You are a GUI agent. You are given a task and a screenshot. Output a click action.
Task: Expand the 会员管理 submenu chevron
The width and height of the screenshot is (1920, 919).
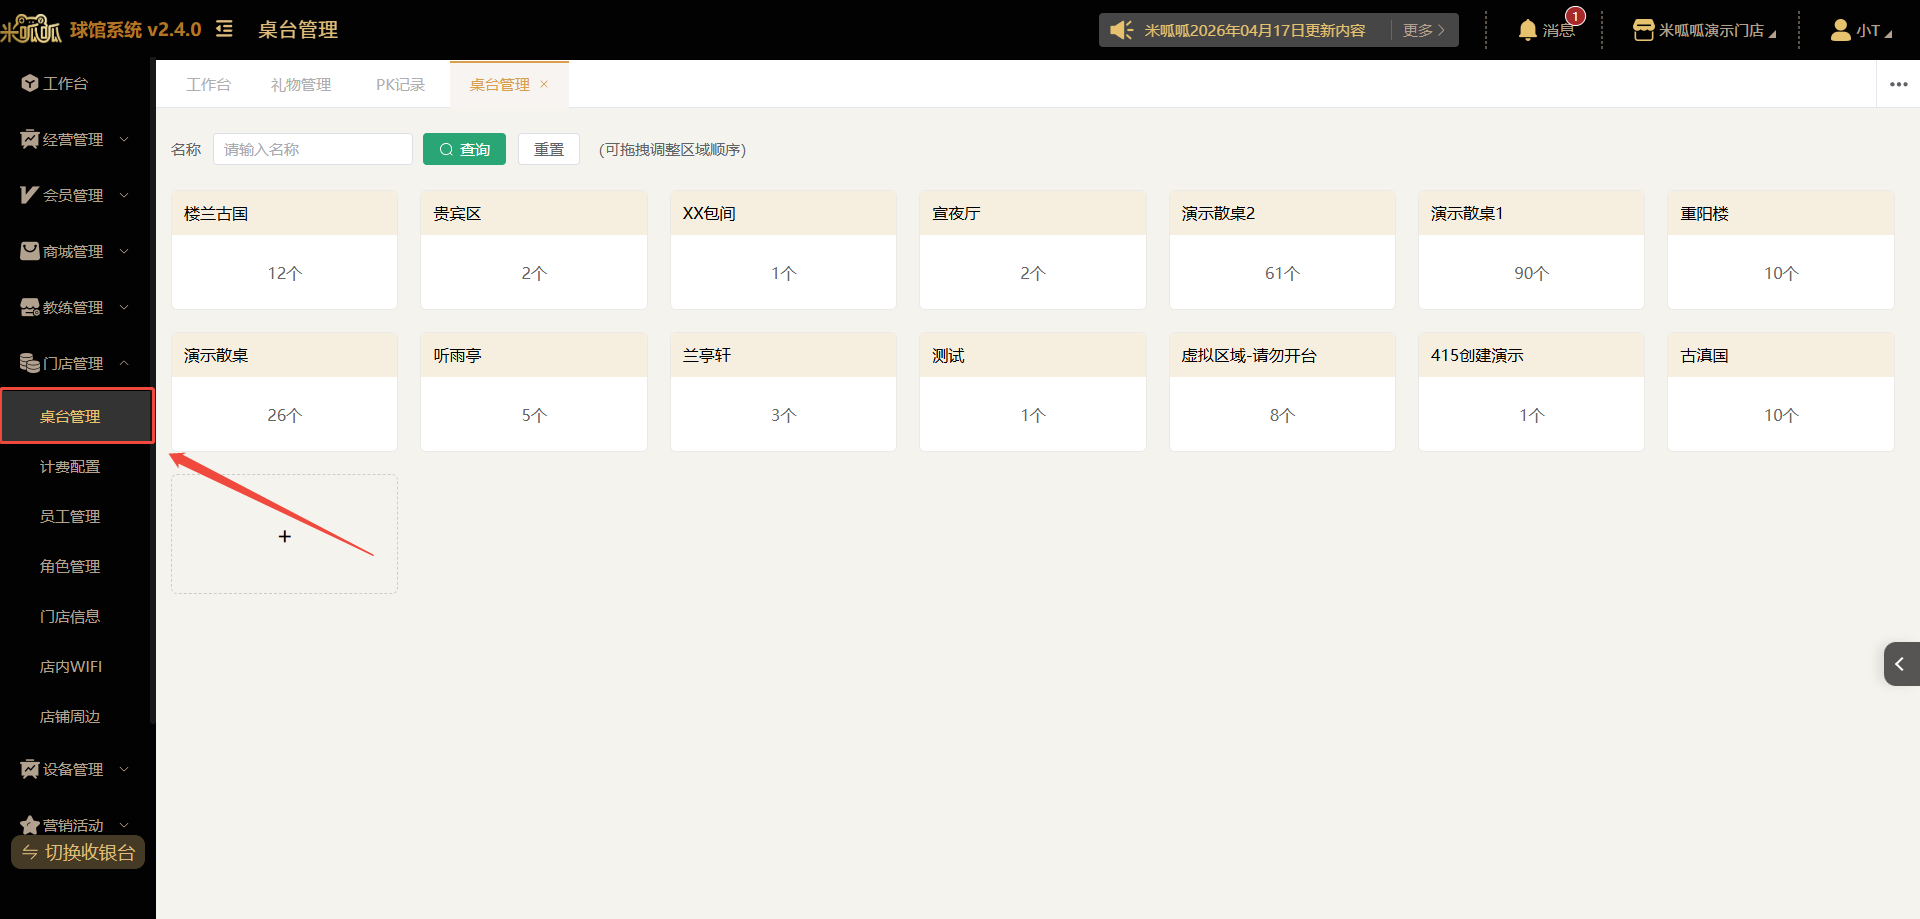pyautogui.click(x=124, y=195)
